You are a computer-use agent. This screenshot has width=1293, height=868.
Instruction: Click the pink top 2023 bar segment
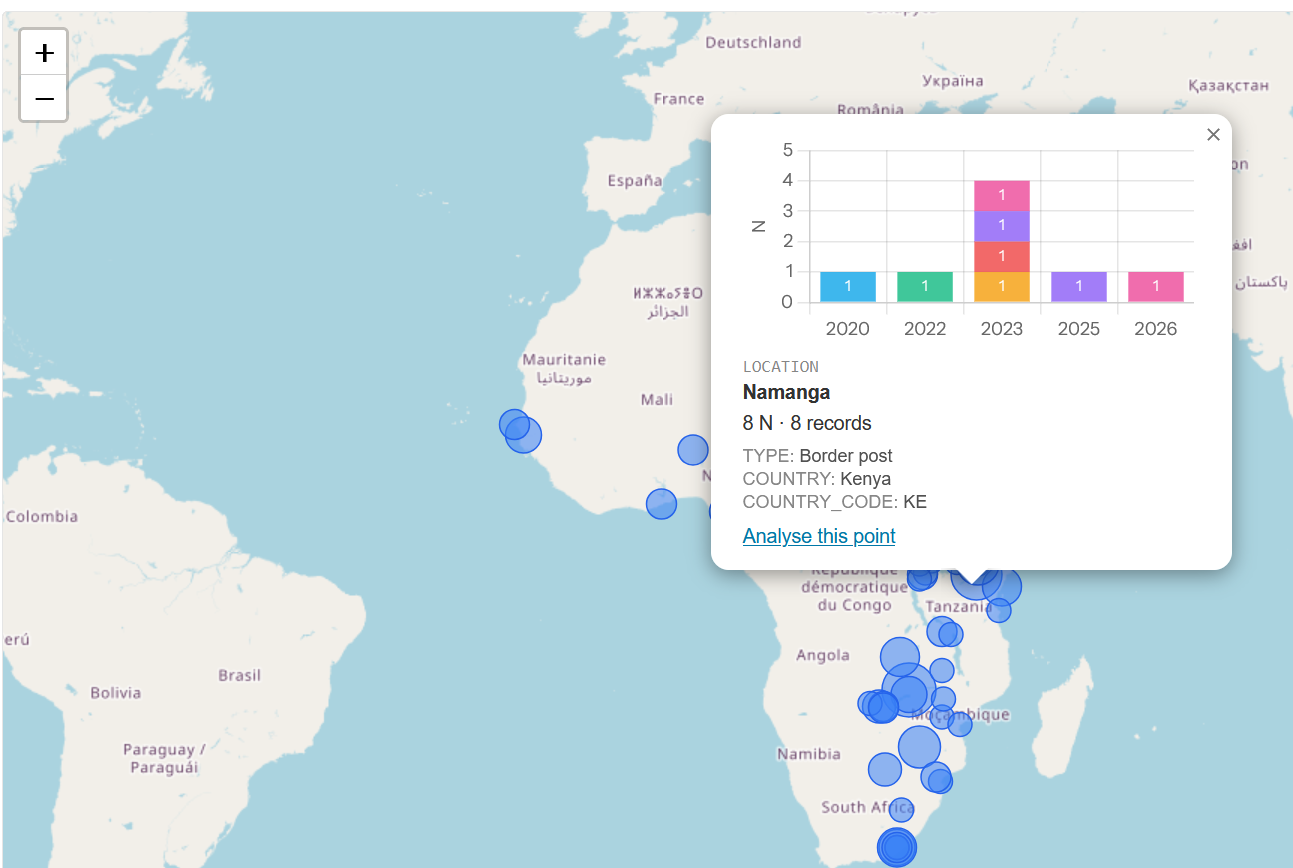[x=1002, y=196]
